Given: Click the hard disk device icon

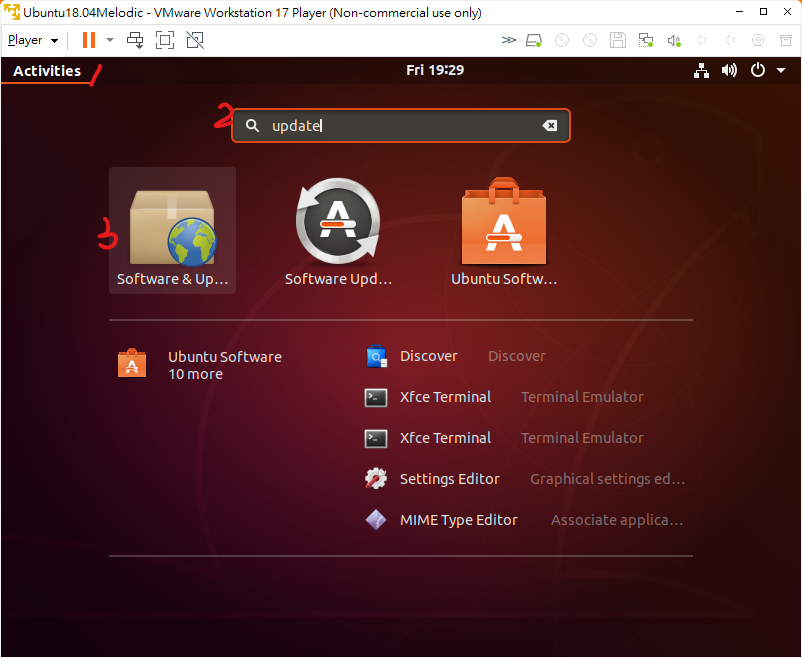Looking at the screenshot, I should (x=534, y=40).
